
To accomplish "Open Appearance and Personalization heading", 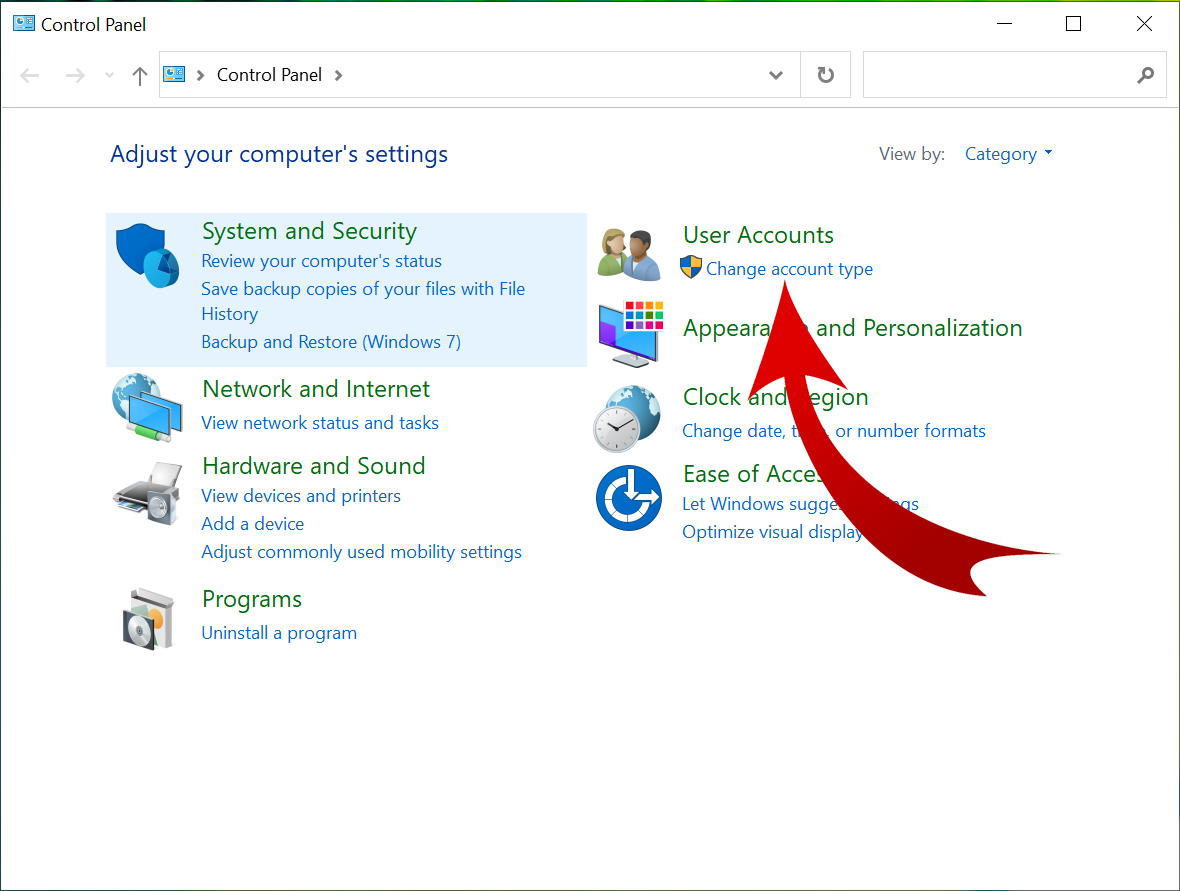I will pos(853,328).
